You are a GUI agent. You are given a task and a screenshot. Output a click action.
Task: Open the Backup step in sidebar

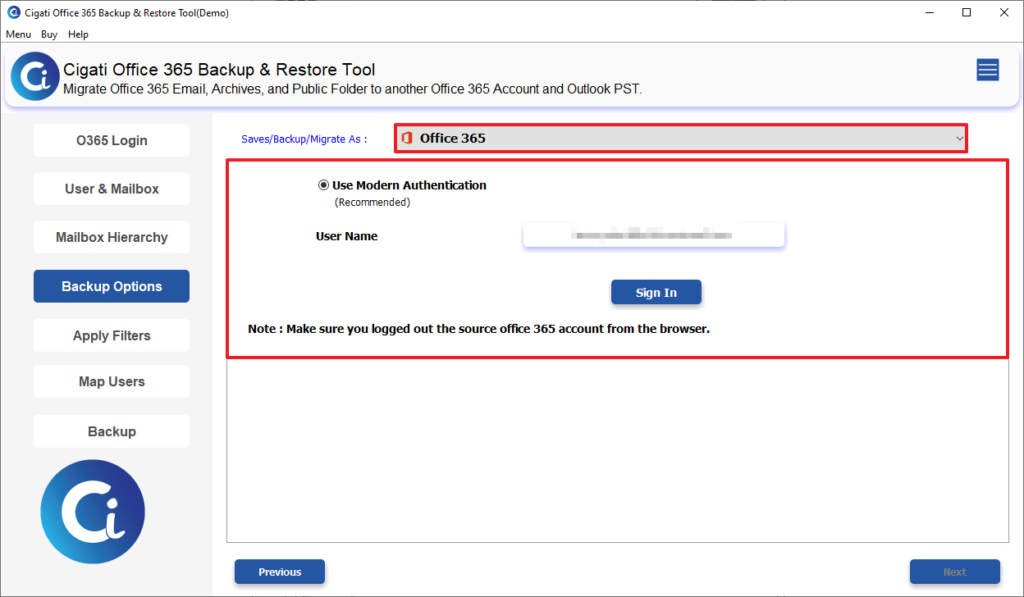point(112,432)
